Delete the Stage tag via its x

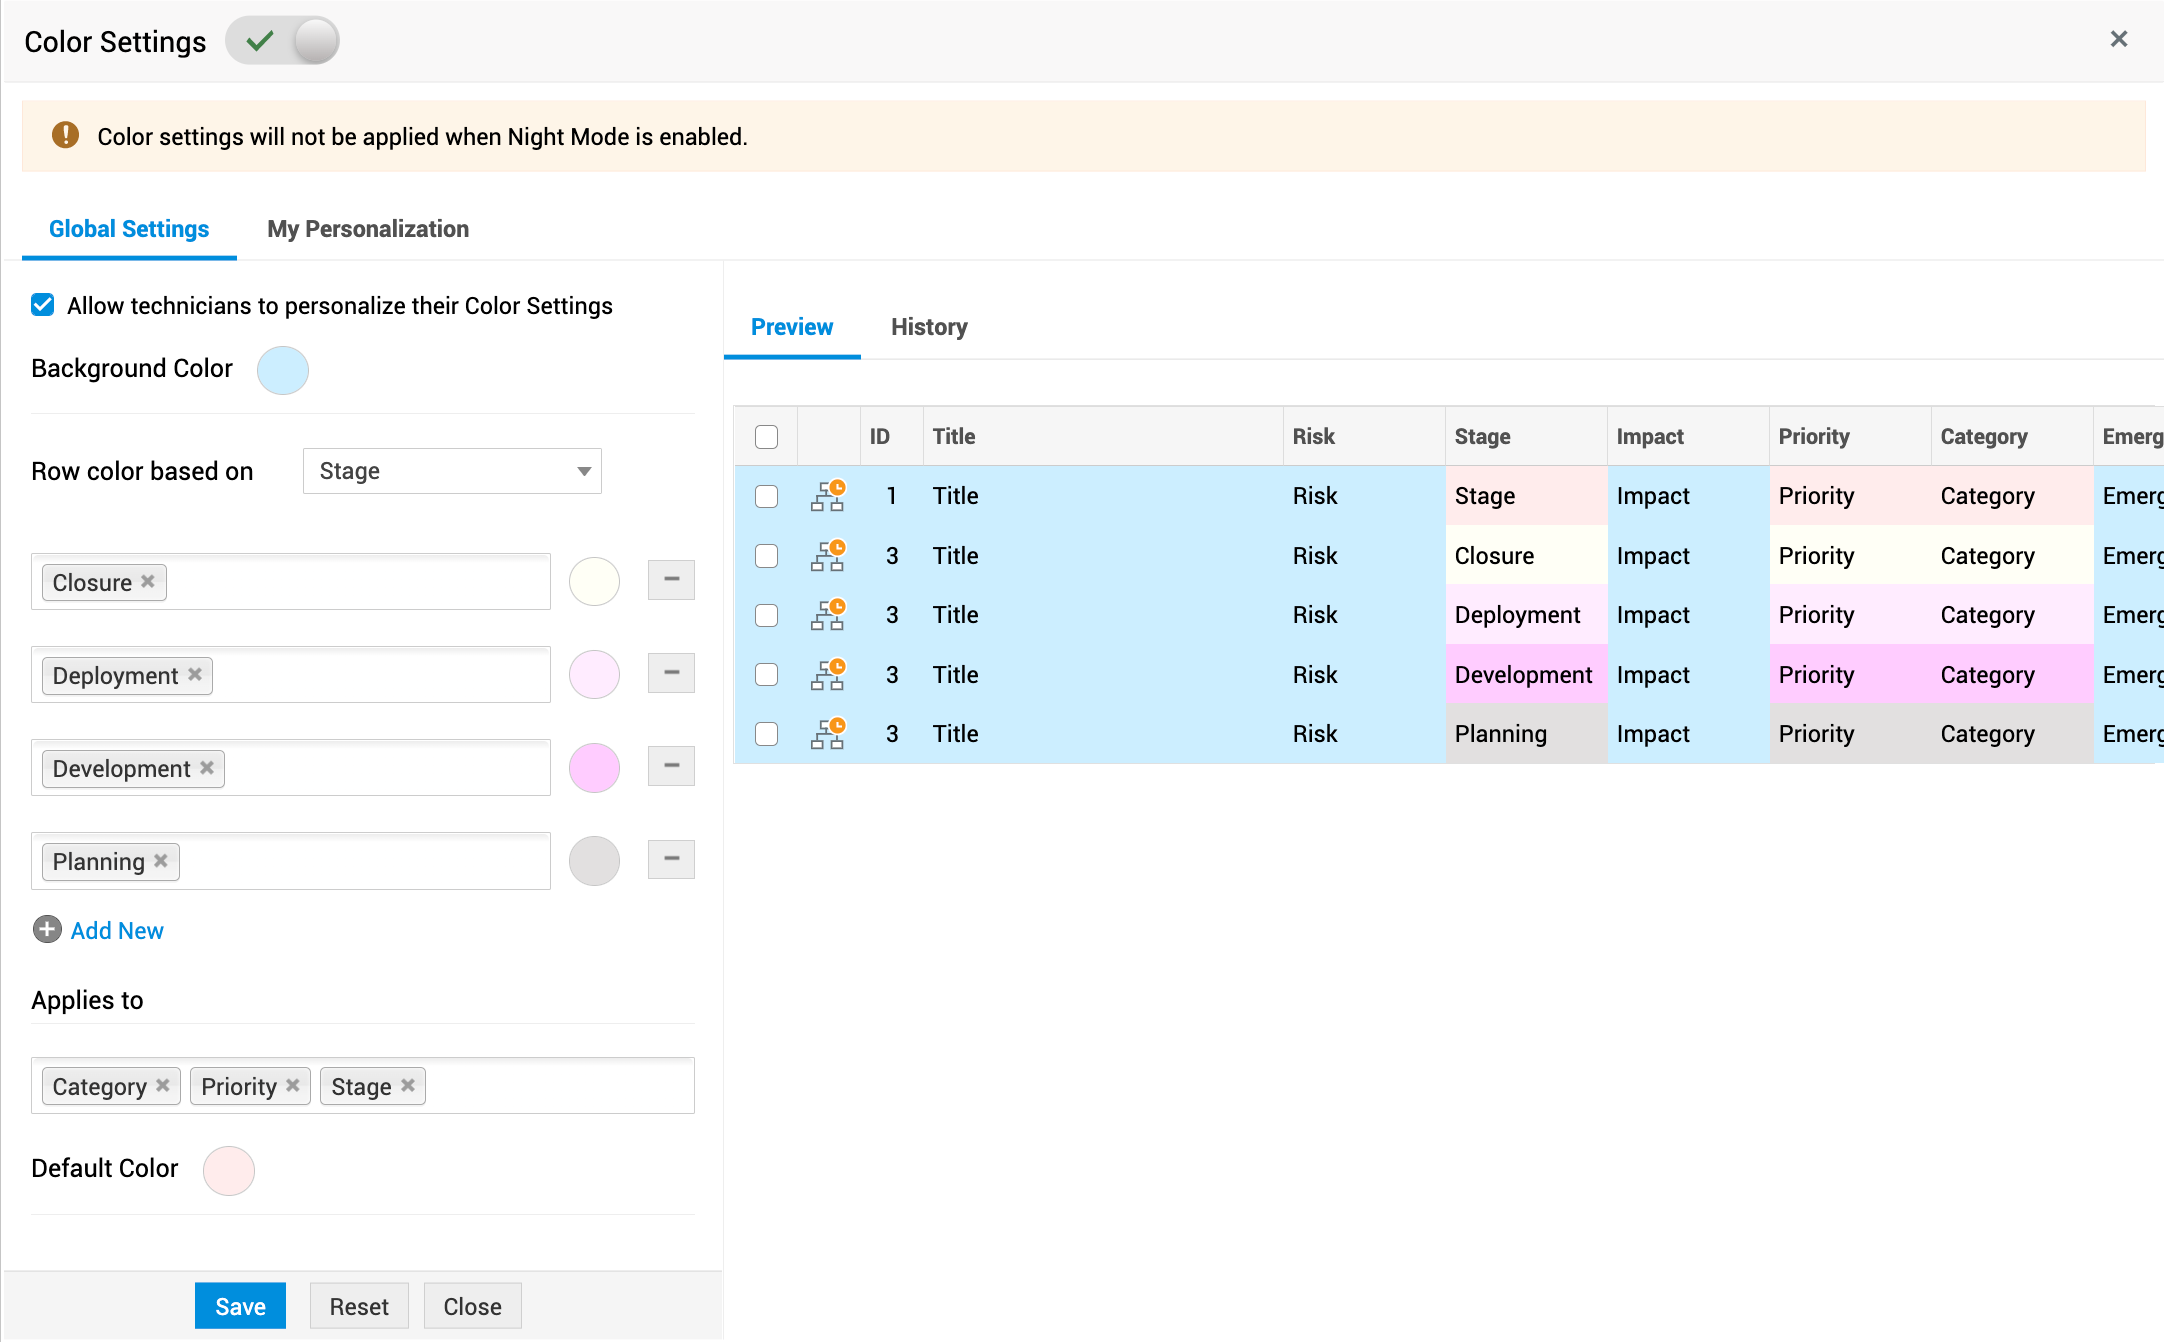[x=408, y=1086]
